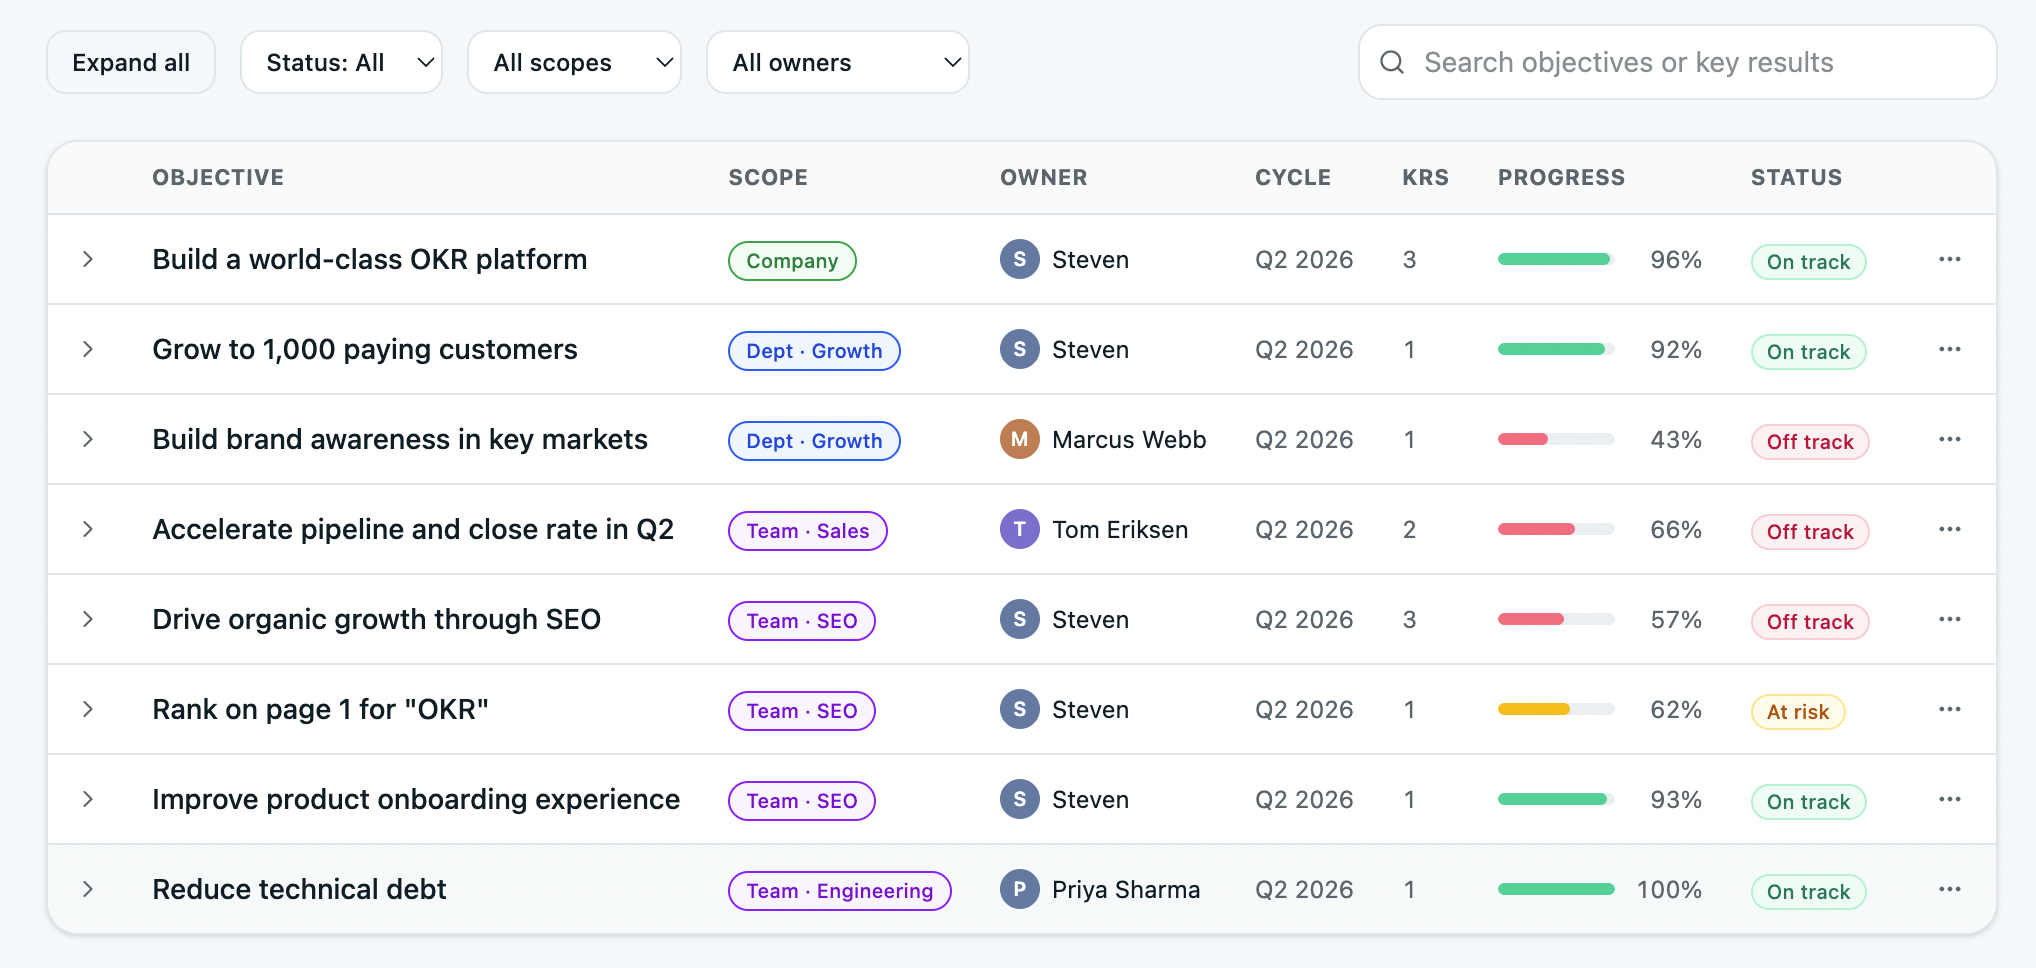Expand Build a world-class OKR platform objective
The image size is (2036, 968).
pos(88,259)
